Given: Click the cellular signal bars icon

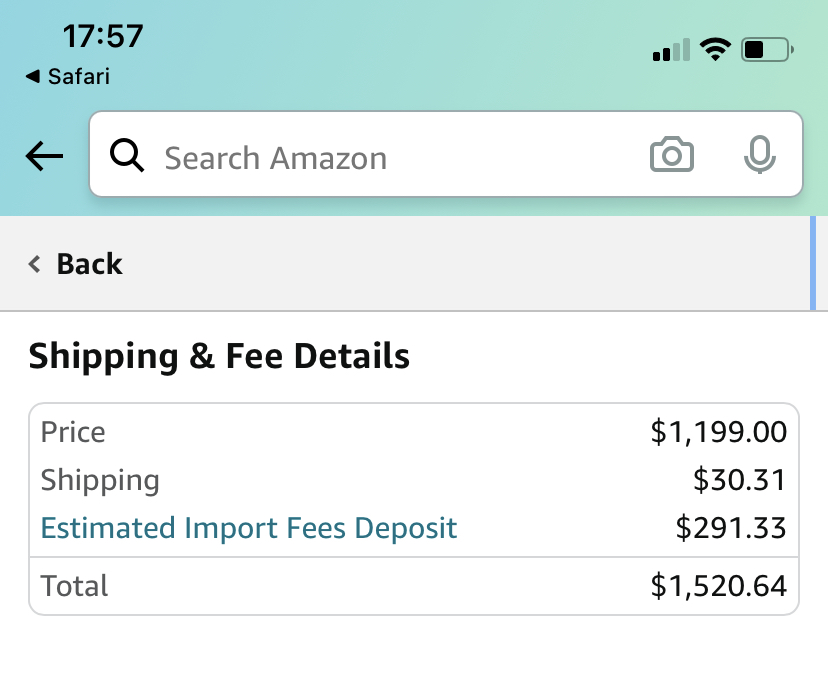Looking at the screenshot, I should (671, 50).
